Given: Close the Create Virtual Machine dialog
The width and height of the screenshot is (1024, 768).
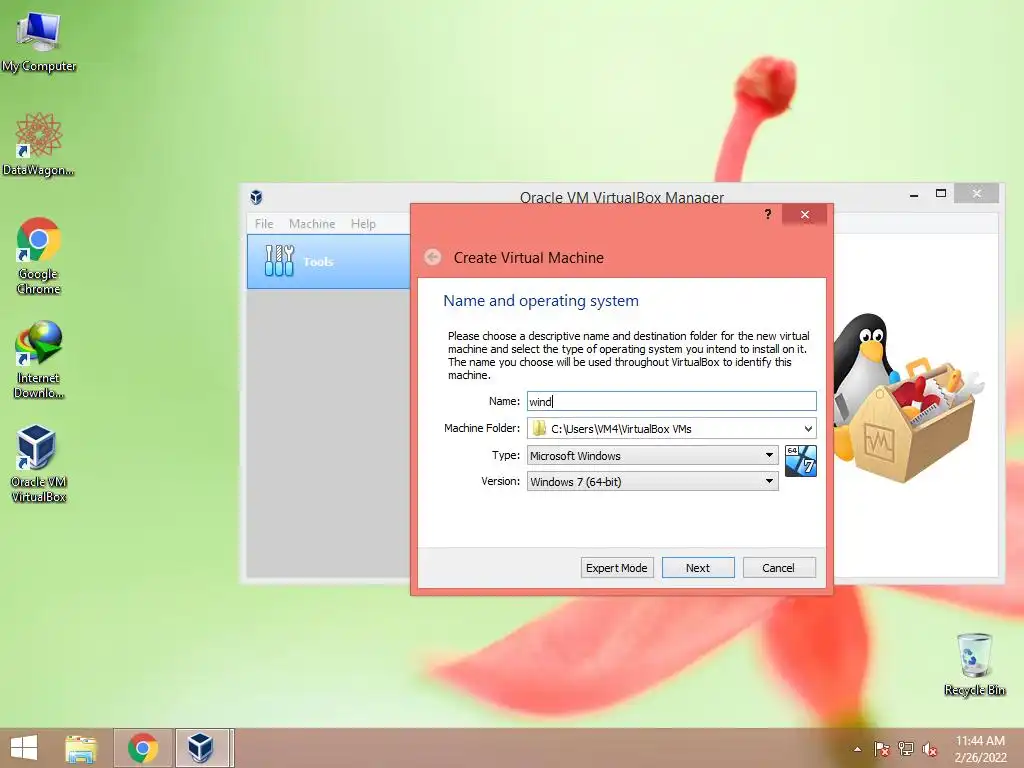Looking at the screenshot, I should 805,214.
